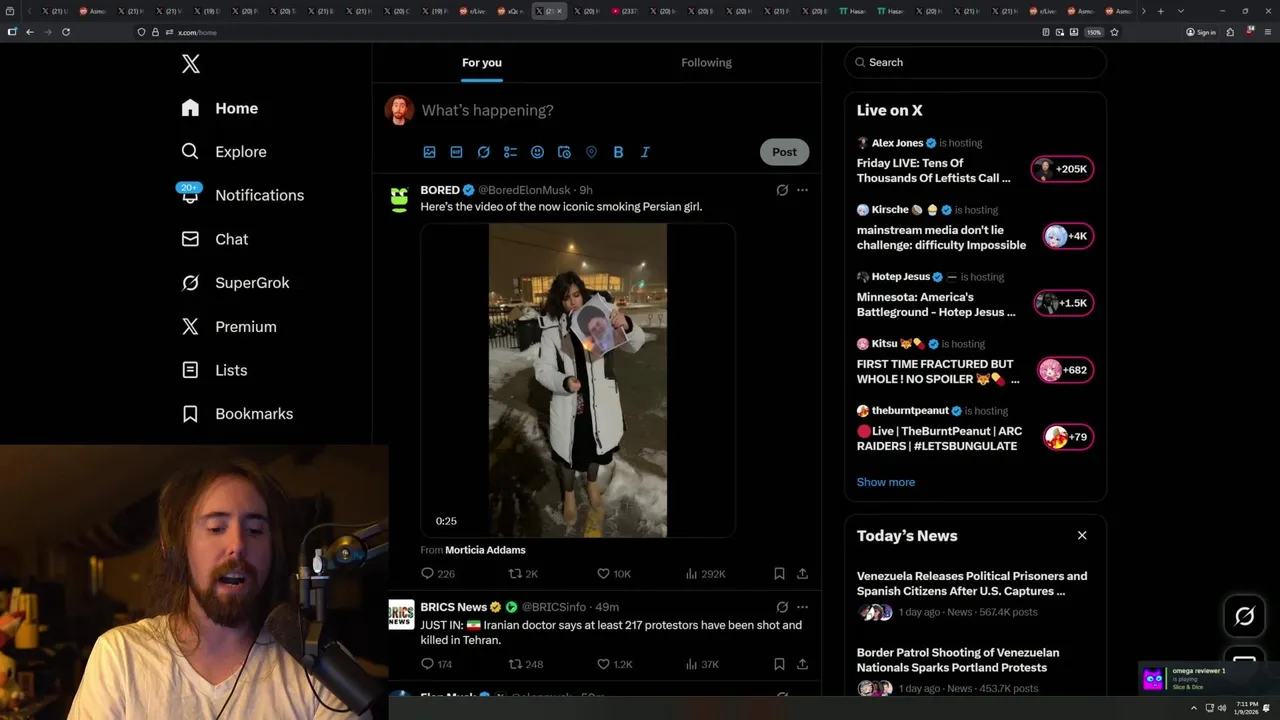View analytics of BRICS News post
This screenshot has height=720, width=1280.
(702, 664)
